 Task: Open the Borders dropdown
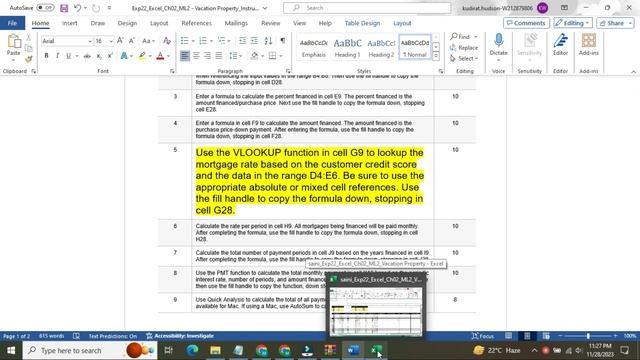[x=281, y=56]
